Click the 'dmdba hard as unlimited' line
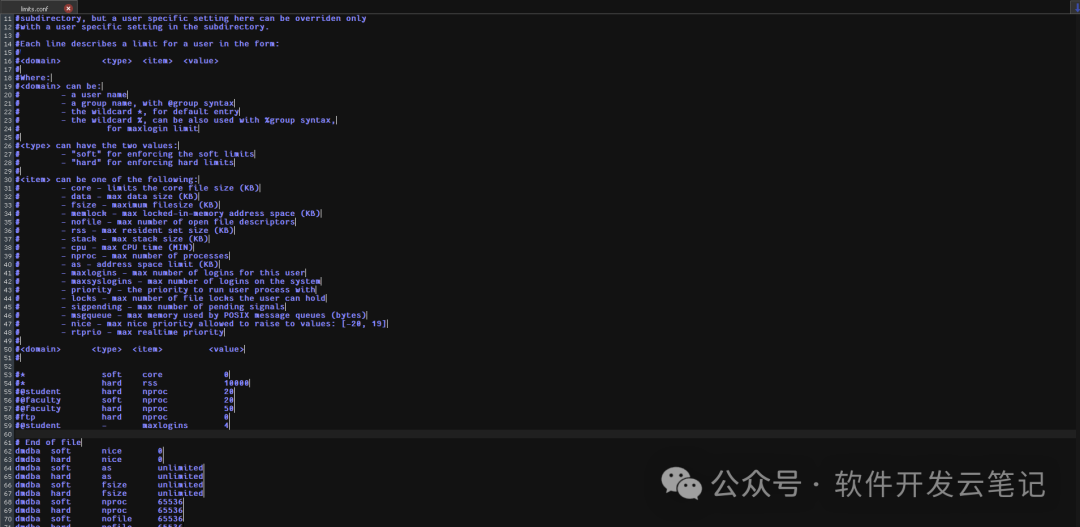1080x527 pixels. point(110,476)
